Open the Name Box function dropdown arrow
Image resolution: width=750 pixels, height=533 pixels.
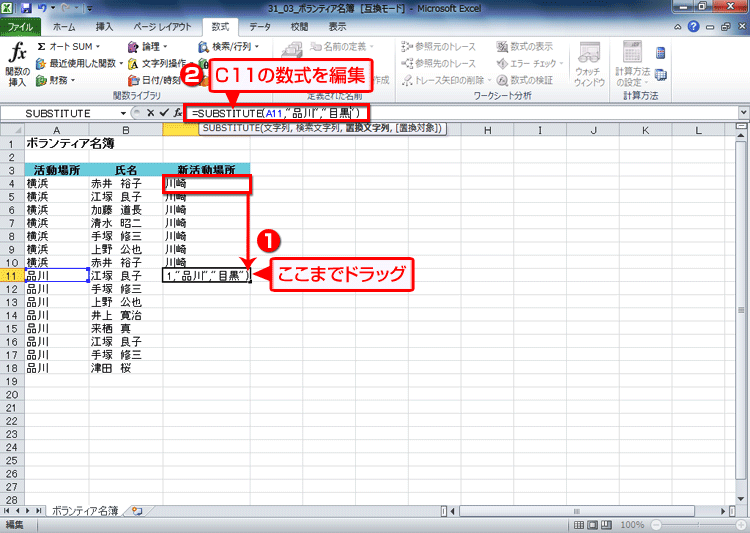click(123, 113)
